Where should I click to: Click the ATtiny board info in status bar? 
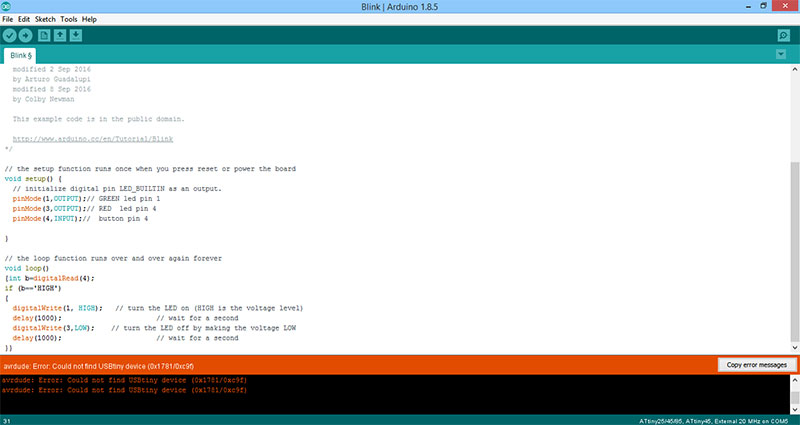pos(714,421)
